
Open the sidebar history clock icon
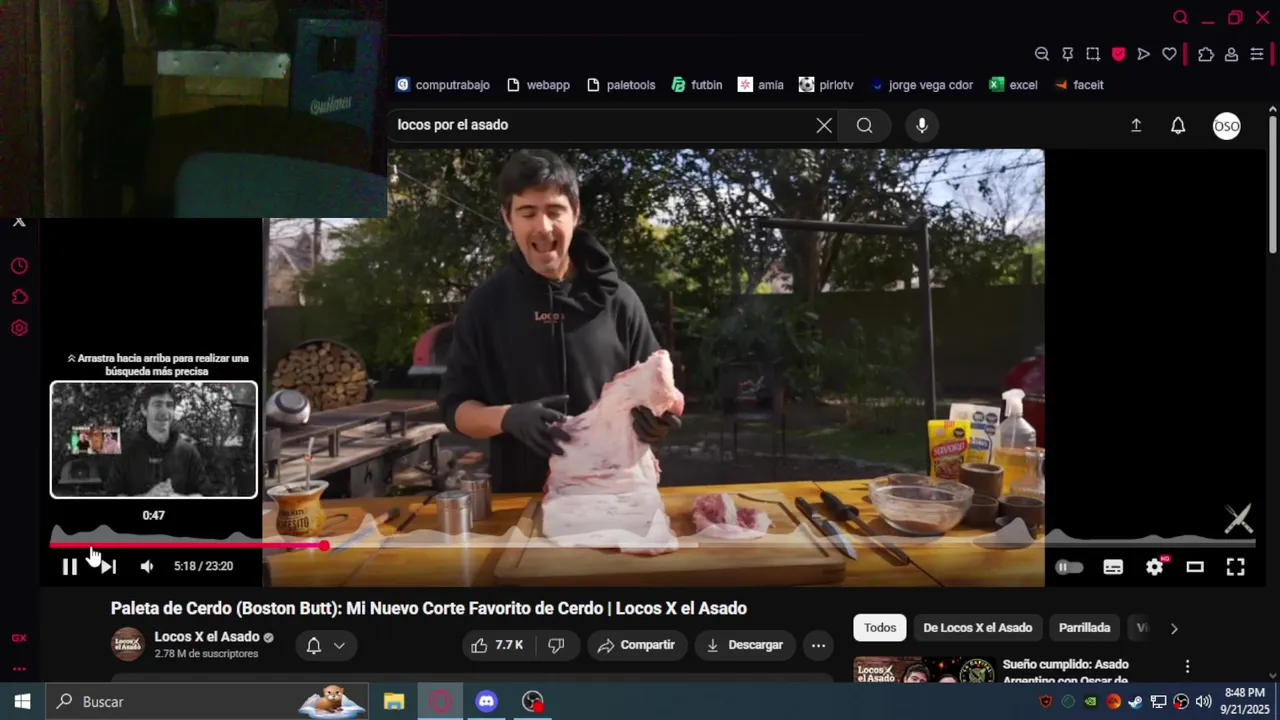(x=19, y=266)
